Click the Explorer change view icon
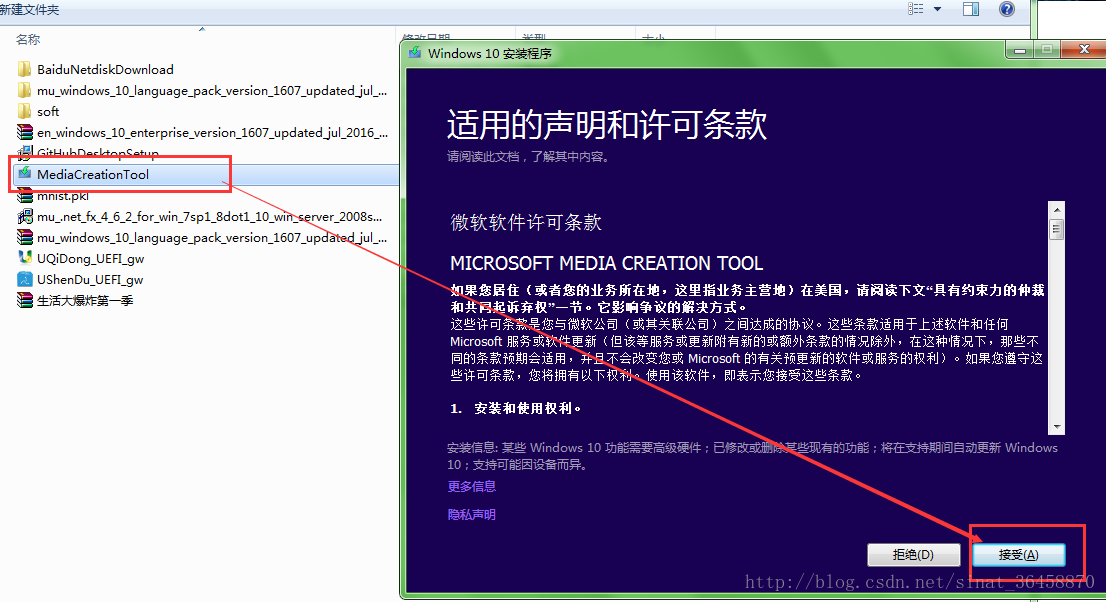This screenshot has width=1106, height=602. tap(916, 9)
